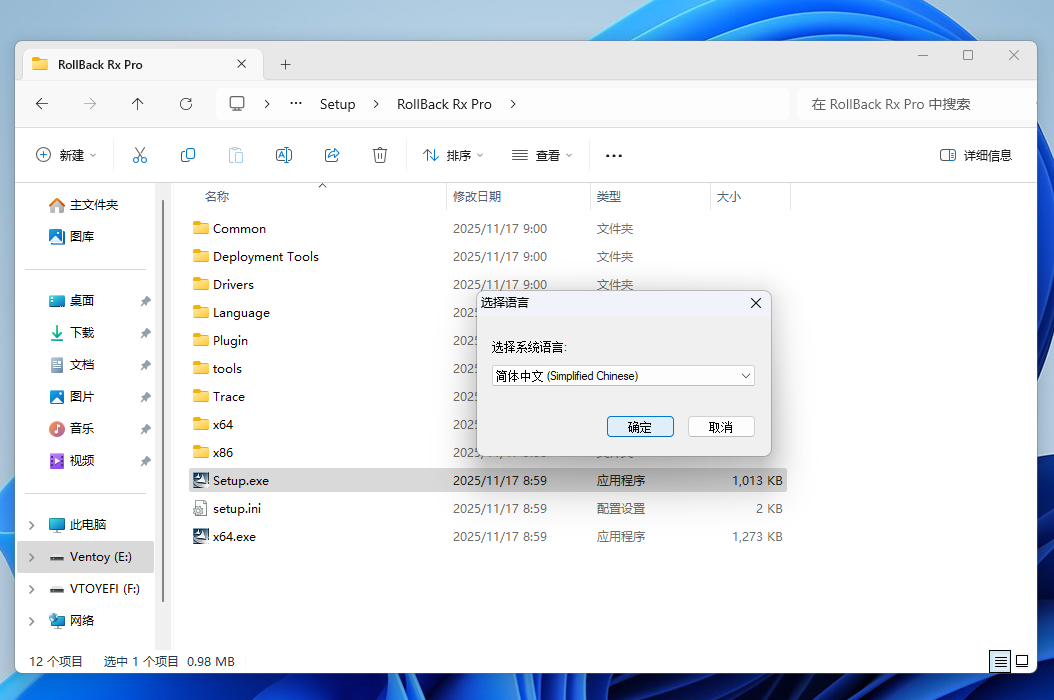Expand the 此电脑 tree node
Screen dimensions: 1054x700
click(x=31, y=525)
